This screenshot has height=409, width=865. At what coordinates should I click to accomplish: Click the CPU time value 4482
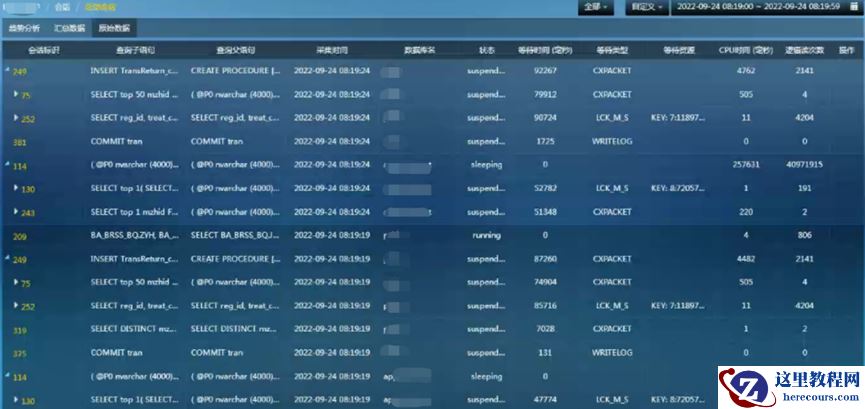click(746, 259)
